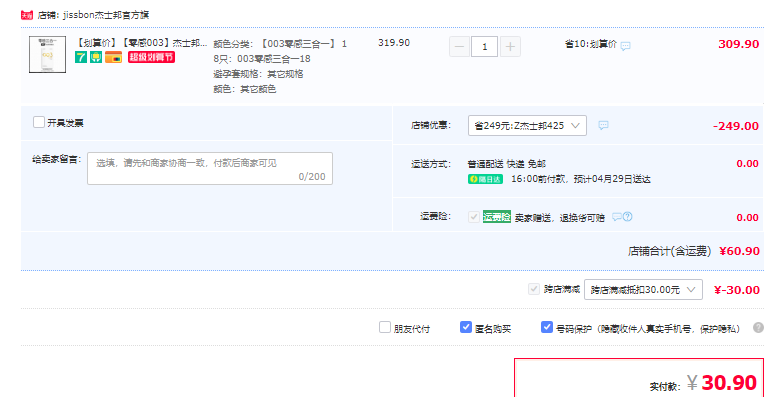Click the Tmall store icon beside jissbon shop name
Image resolution: width=772 pixels, height=397 pixels.
27,15
